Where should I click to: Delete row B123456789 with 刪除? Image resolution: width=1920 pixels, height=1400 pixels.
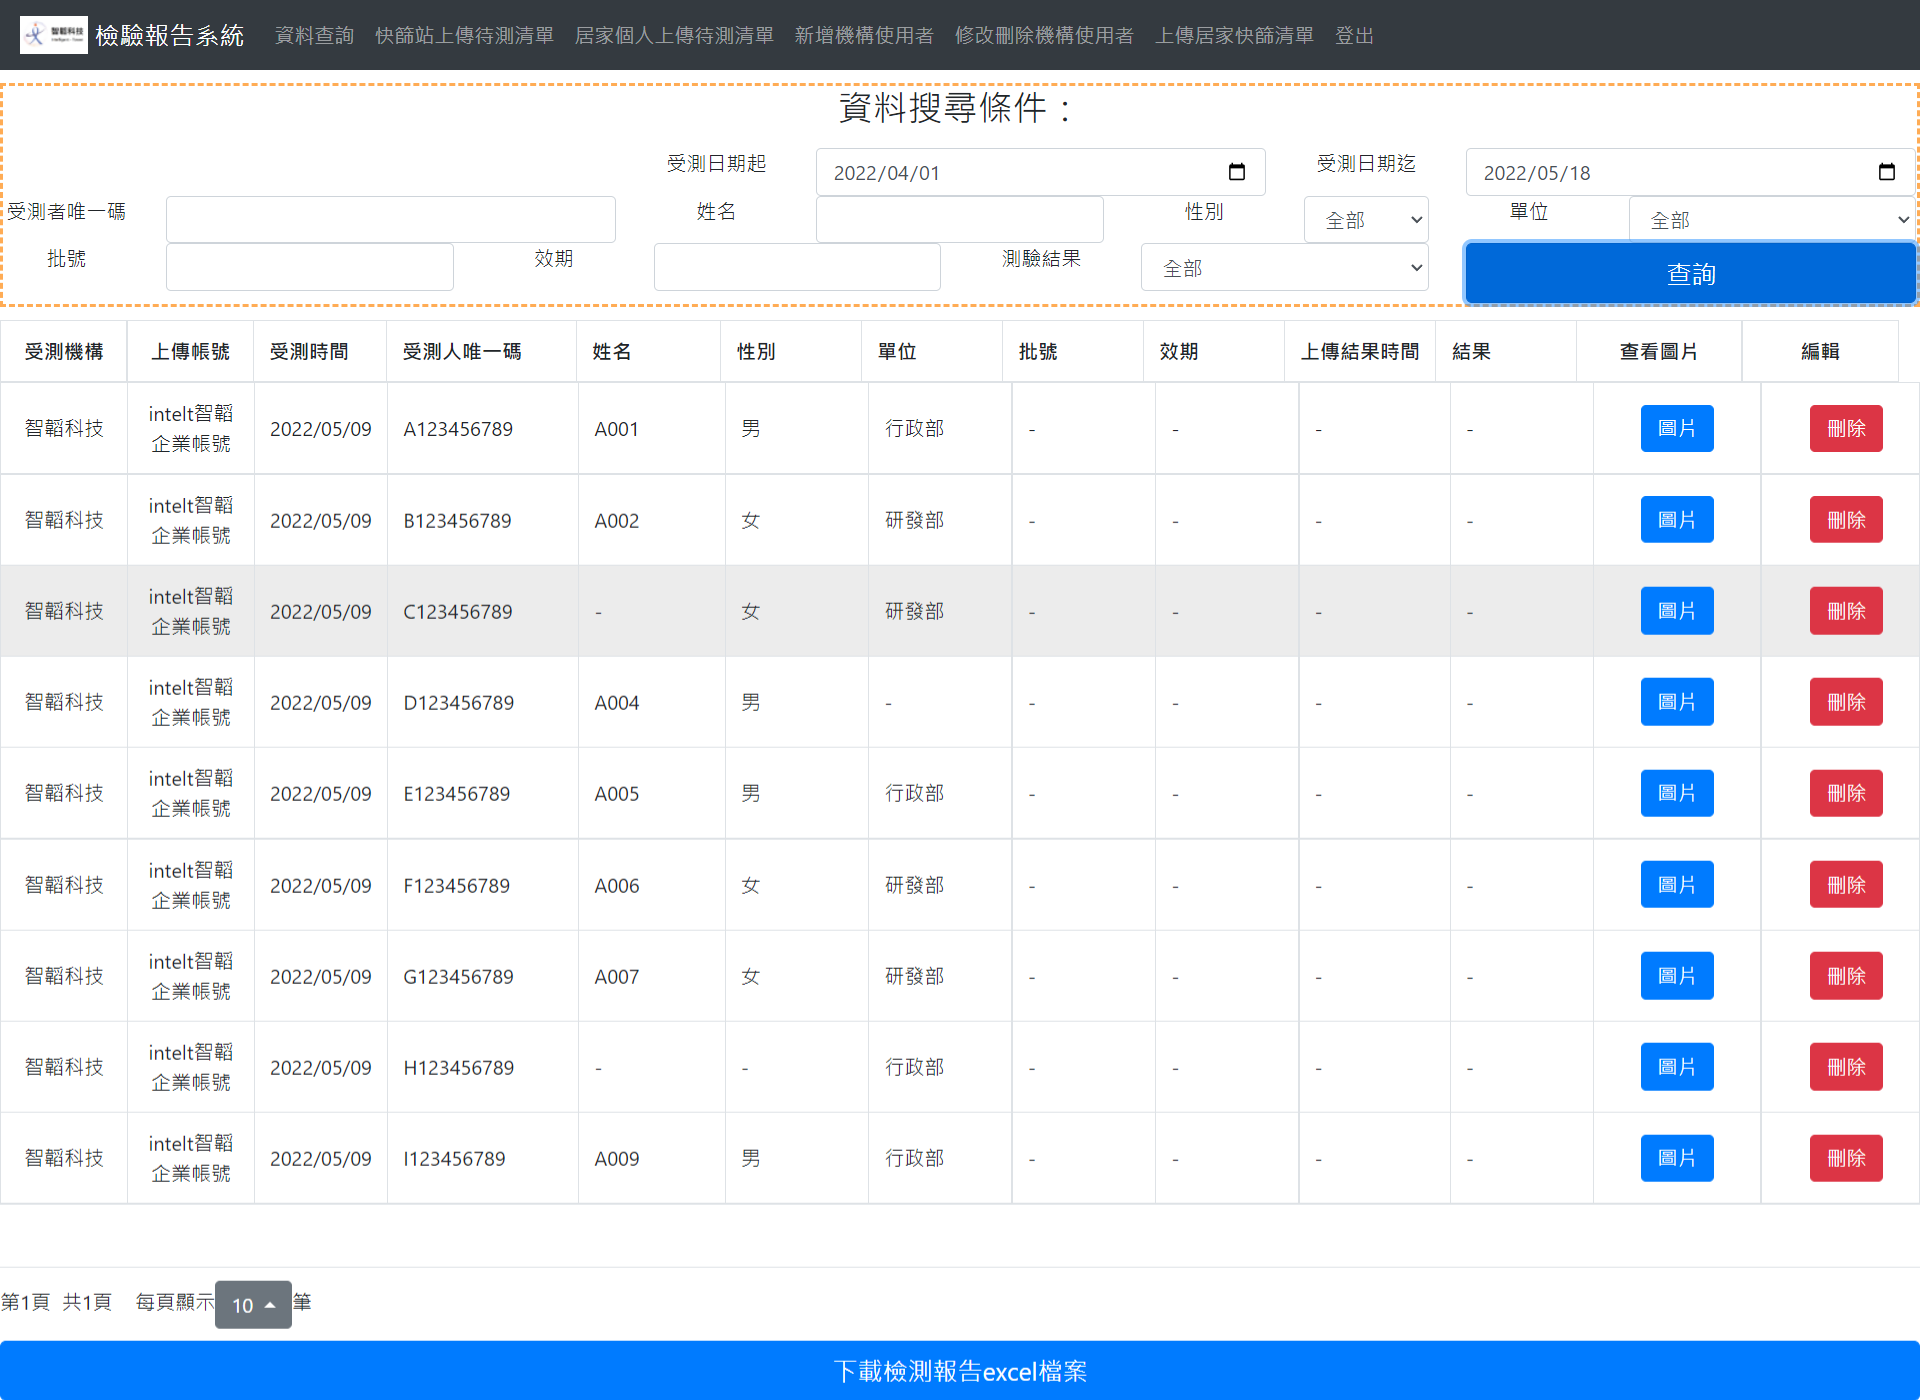[1846, 520]
